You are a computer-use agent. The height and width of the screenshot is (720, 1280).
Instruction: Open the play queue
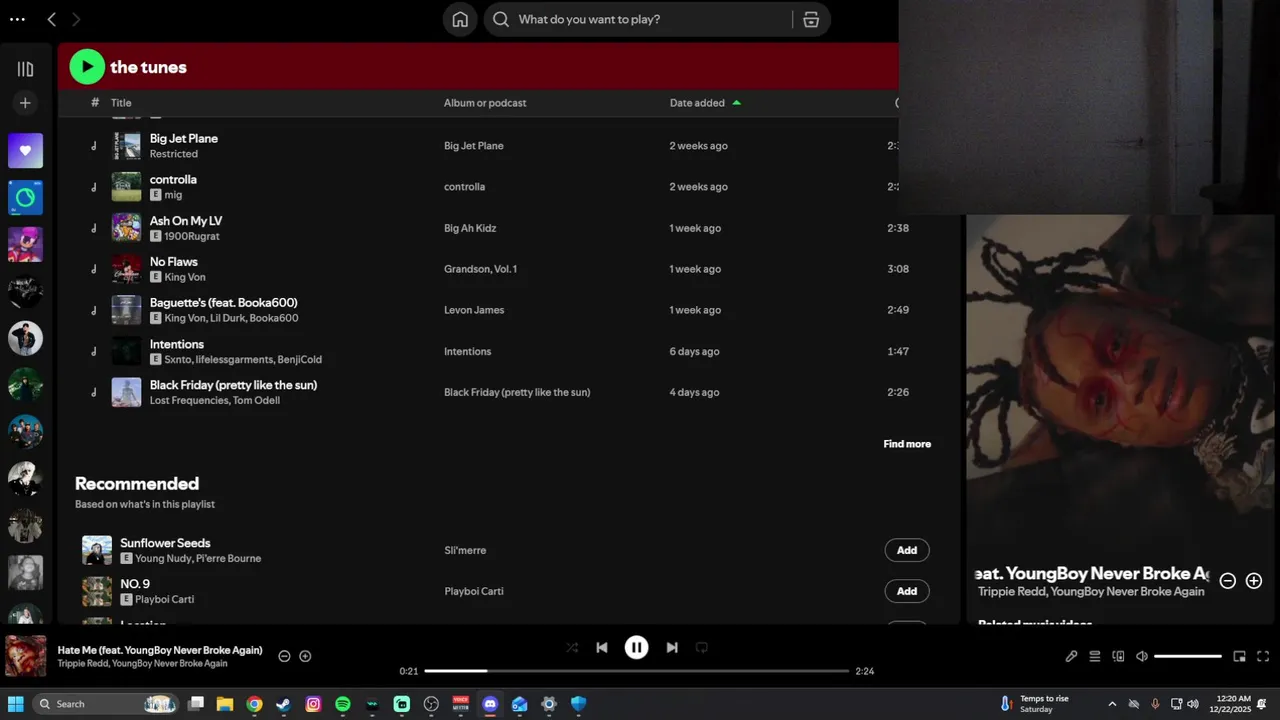[x=1095, y=656]
